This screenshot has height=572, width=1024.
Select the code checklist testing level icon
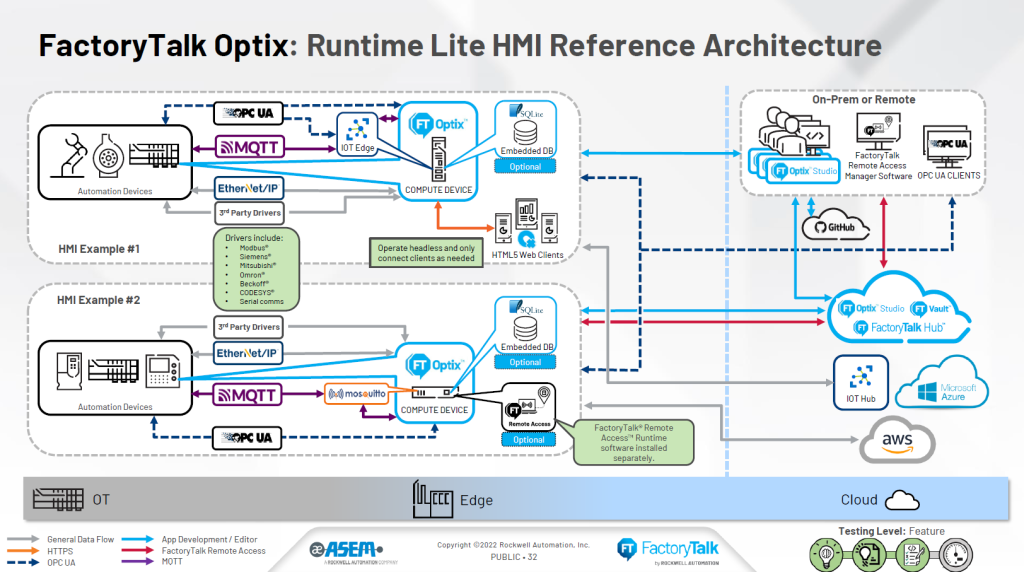pos(912,555)
